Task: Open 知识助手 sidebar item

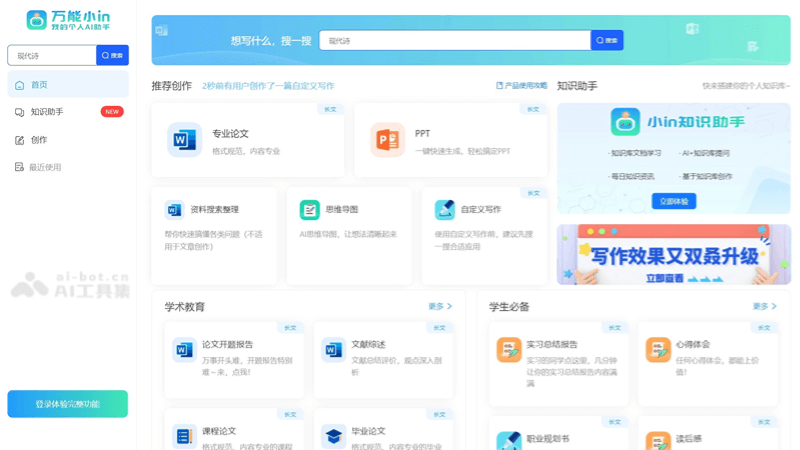Action: click(x=46, y=112)
